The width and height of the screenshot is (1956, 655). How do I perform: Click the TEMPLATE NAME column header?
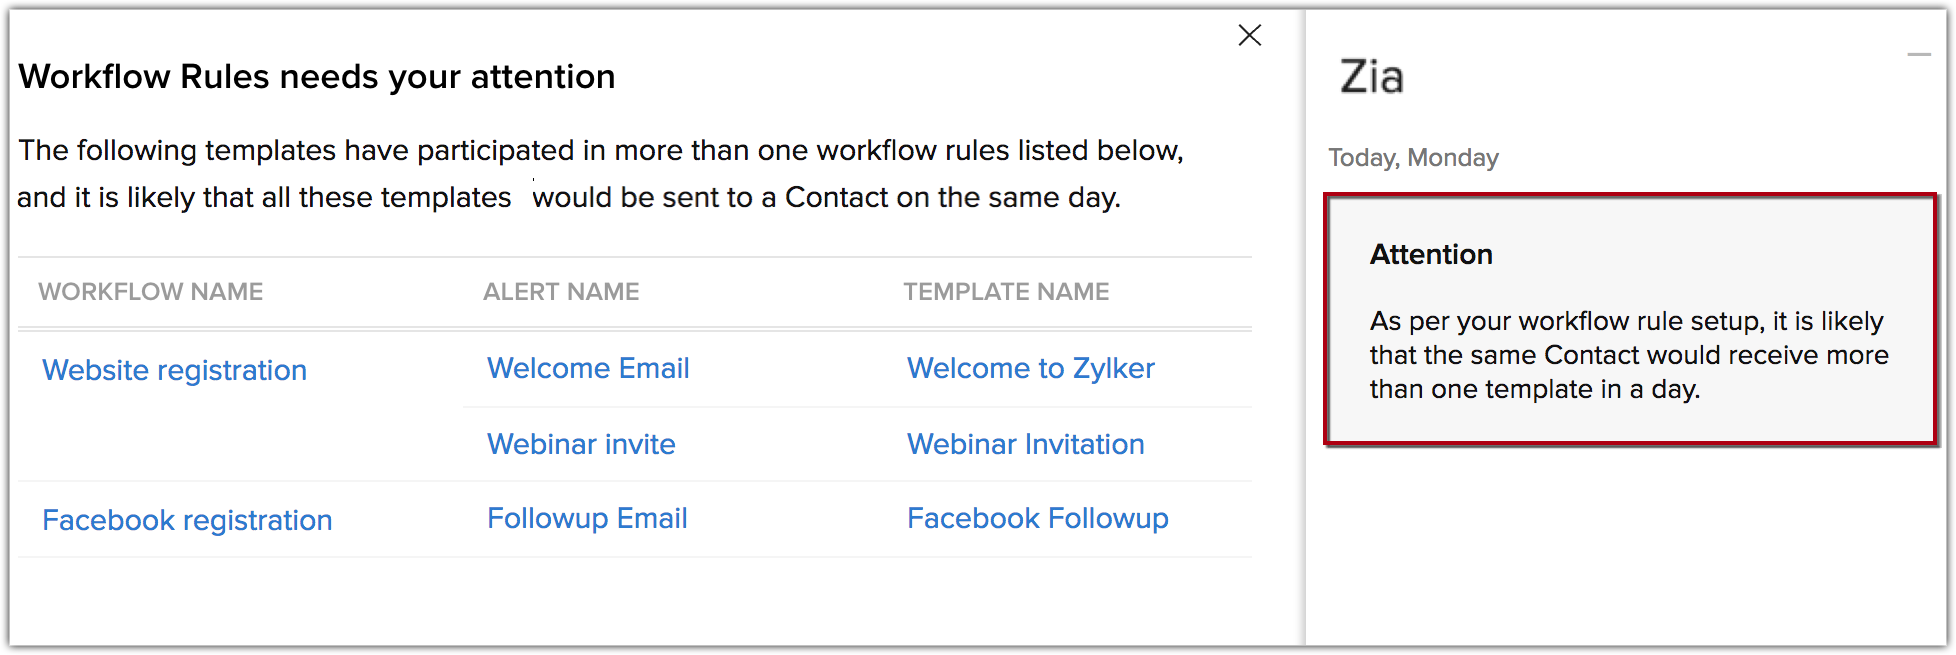pyautogui.click(x=1006, y=292)
